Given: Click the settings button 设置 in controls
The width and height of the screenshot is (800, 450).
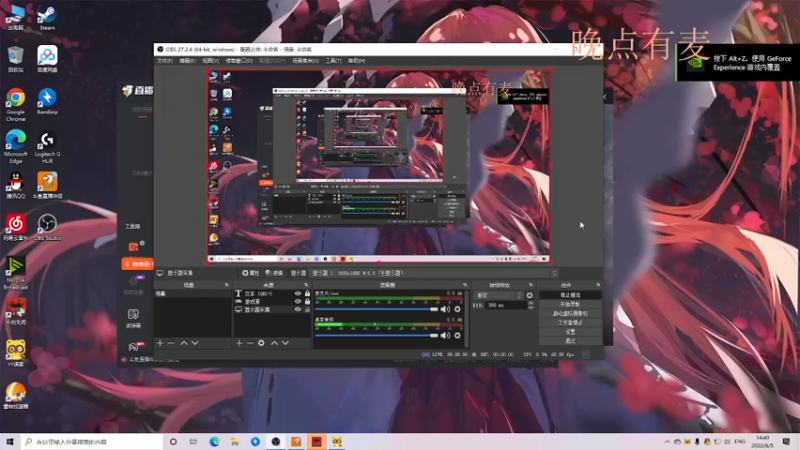Looking at the screenshot, I should (x=570, y=332).
